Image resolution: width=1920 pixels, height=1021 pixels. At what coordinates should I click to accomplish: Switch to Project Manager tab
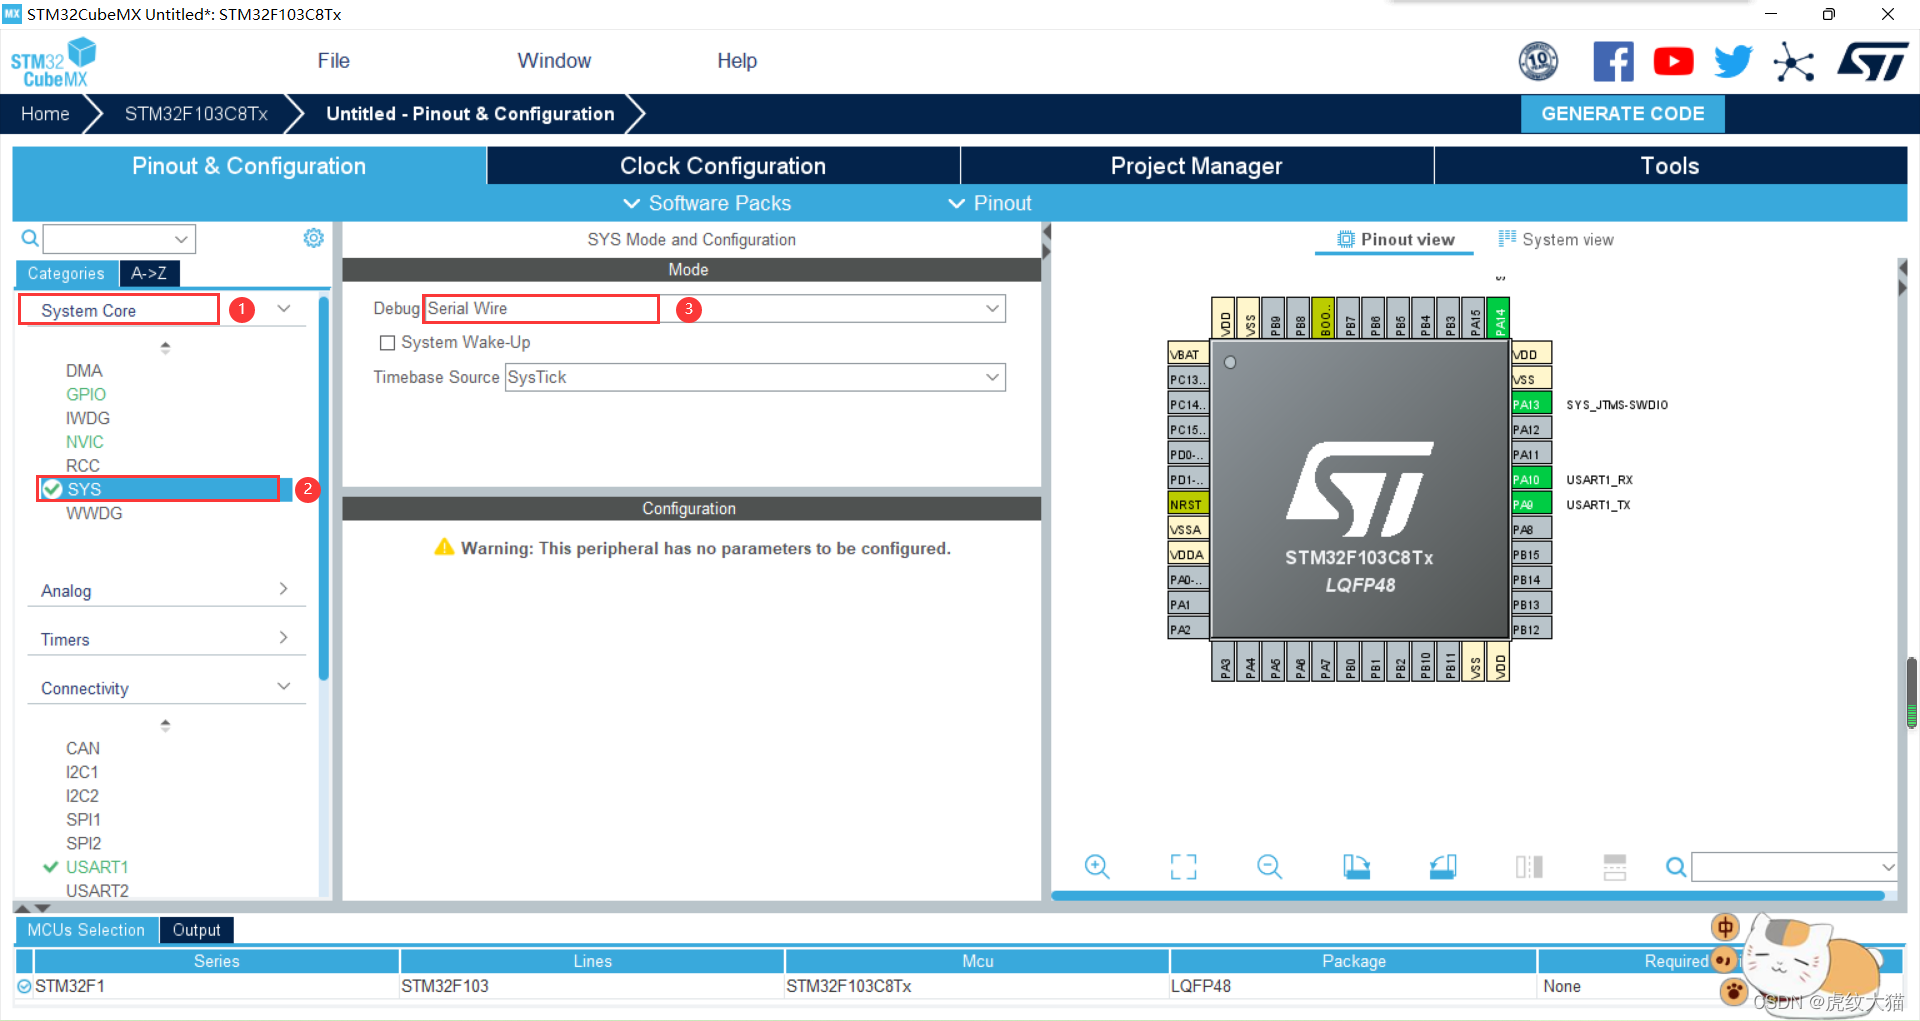point(1196,166)
